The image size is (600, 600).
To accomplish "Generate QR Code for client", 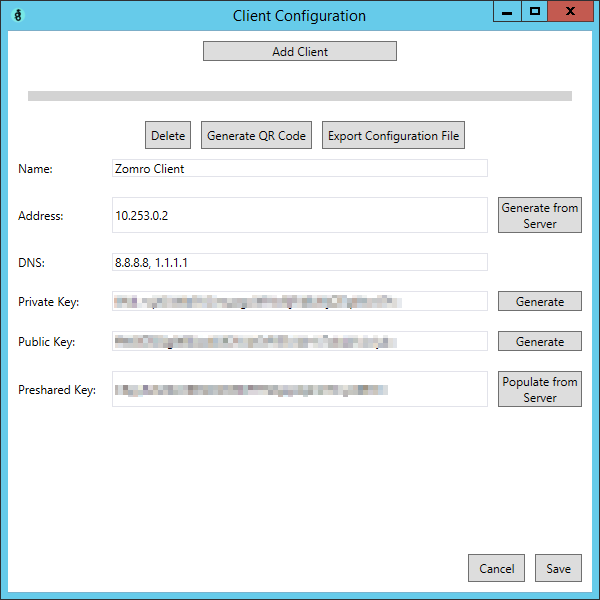I will [256, 135].
